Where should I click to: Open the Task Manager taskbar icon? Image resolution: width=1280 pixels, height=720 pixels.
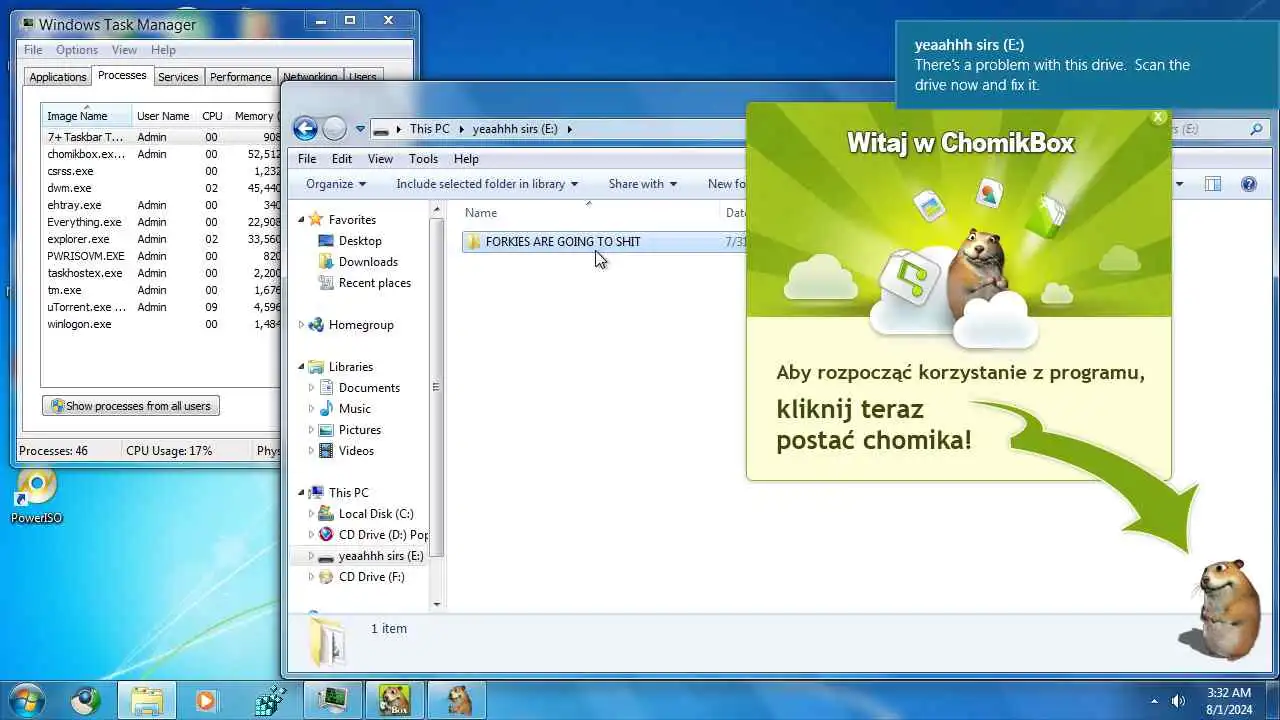[x=332, y=701]
